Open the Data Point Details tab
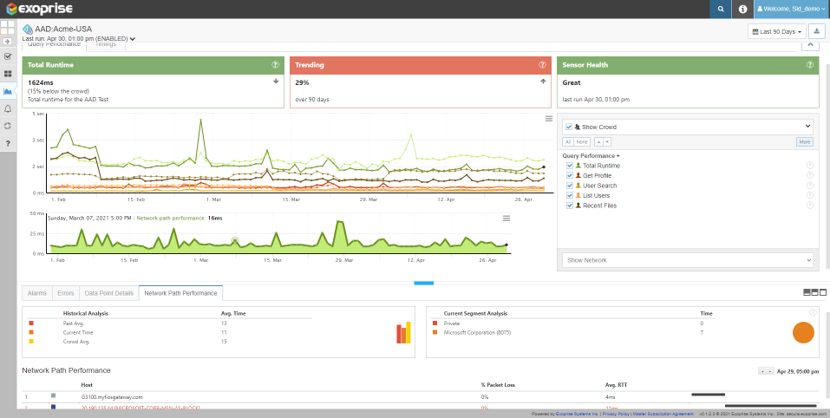 coord(109,293)
